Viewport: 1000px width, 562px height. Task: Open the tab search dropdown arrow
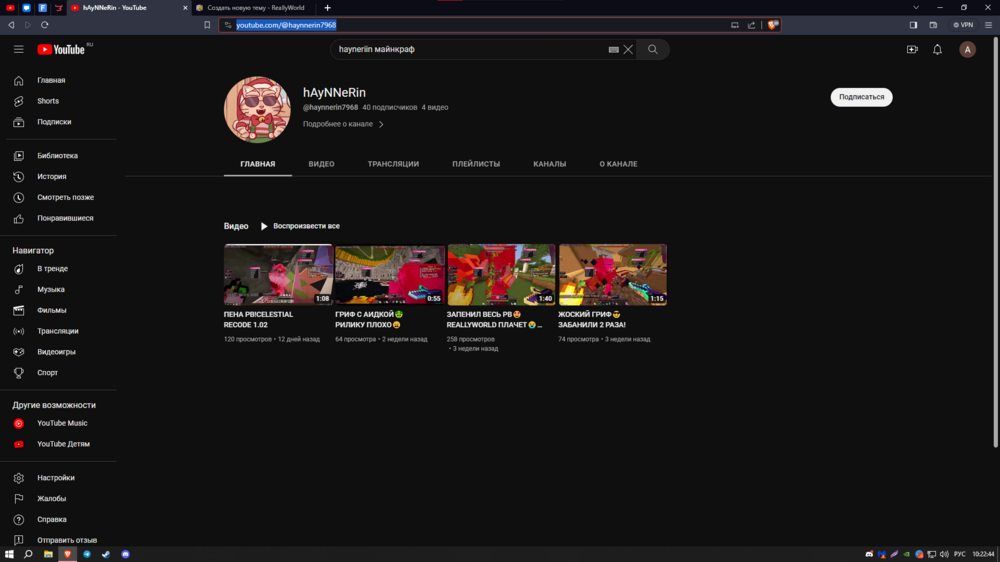pos(916,8)
